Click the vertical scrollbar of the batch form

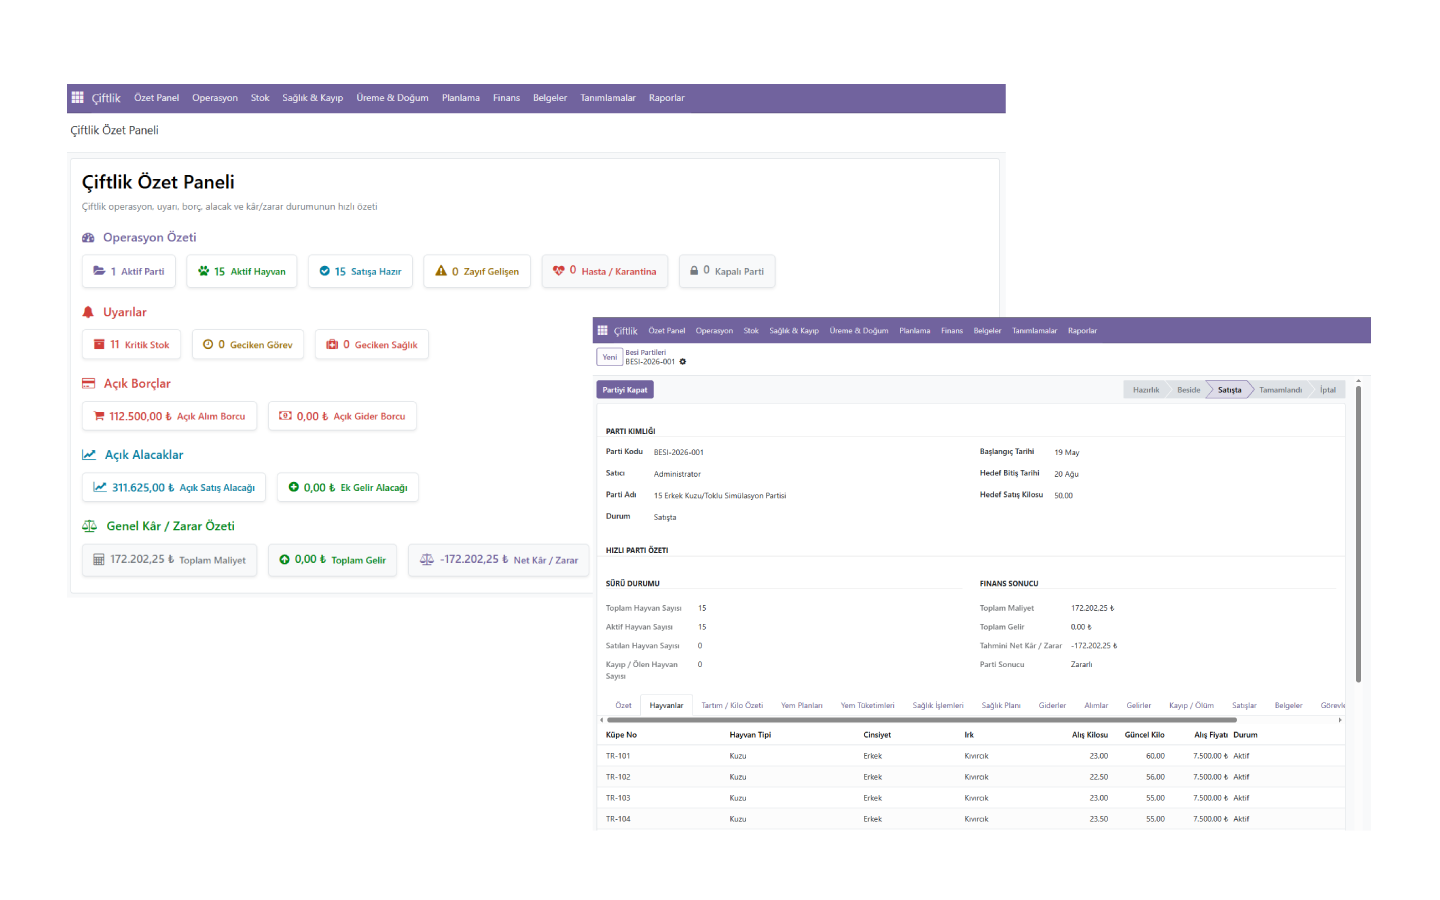[1358, 533]
